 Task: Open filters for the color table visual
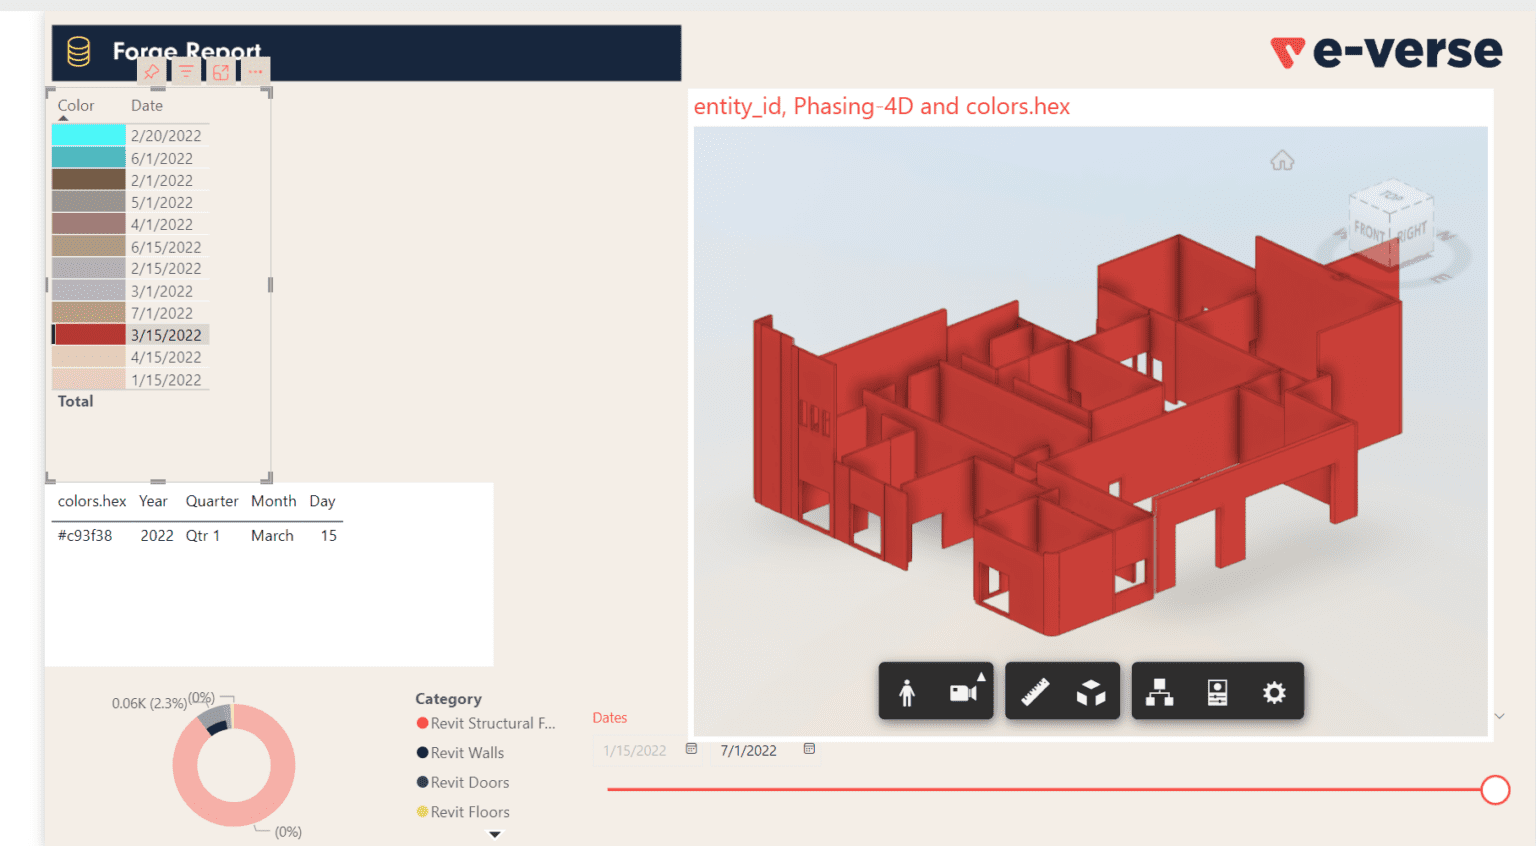tap(186, 71)
